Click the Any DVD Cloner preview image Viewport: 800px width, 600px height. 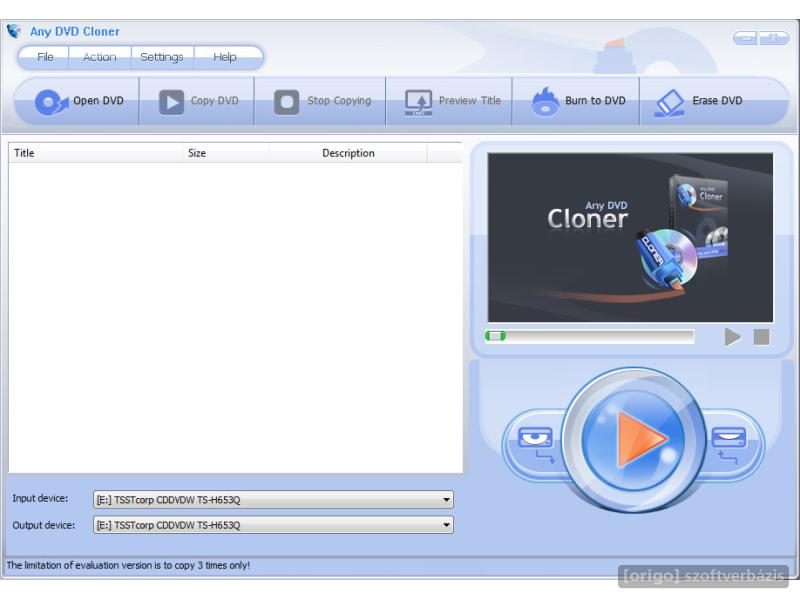point(630,237)
